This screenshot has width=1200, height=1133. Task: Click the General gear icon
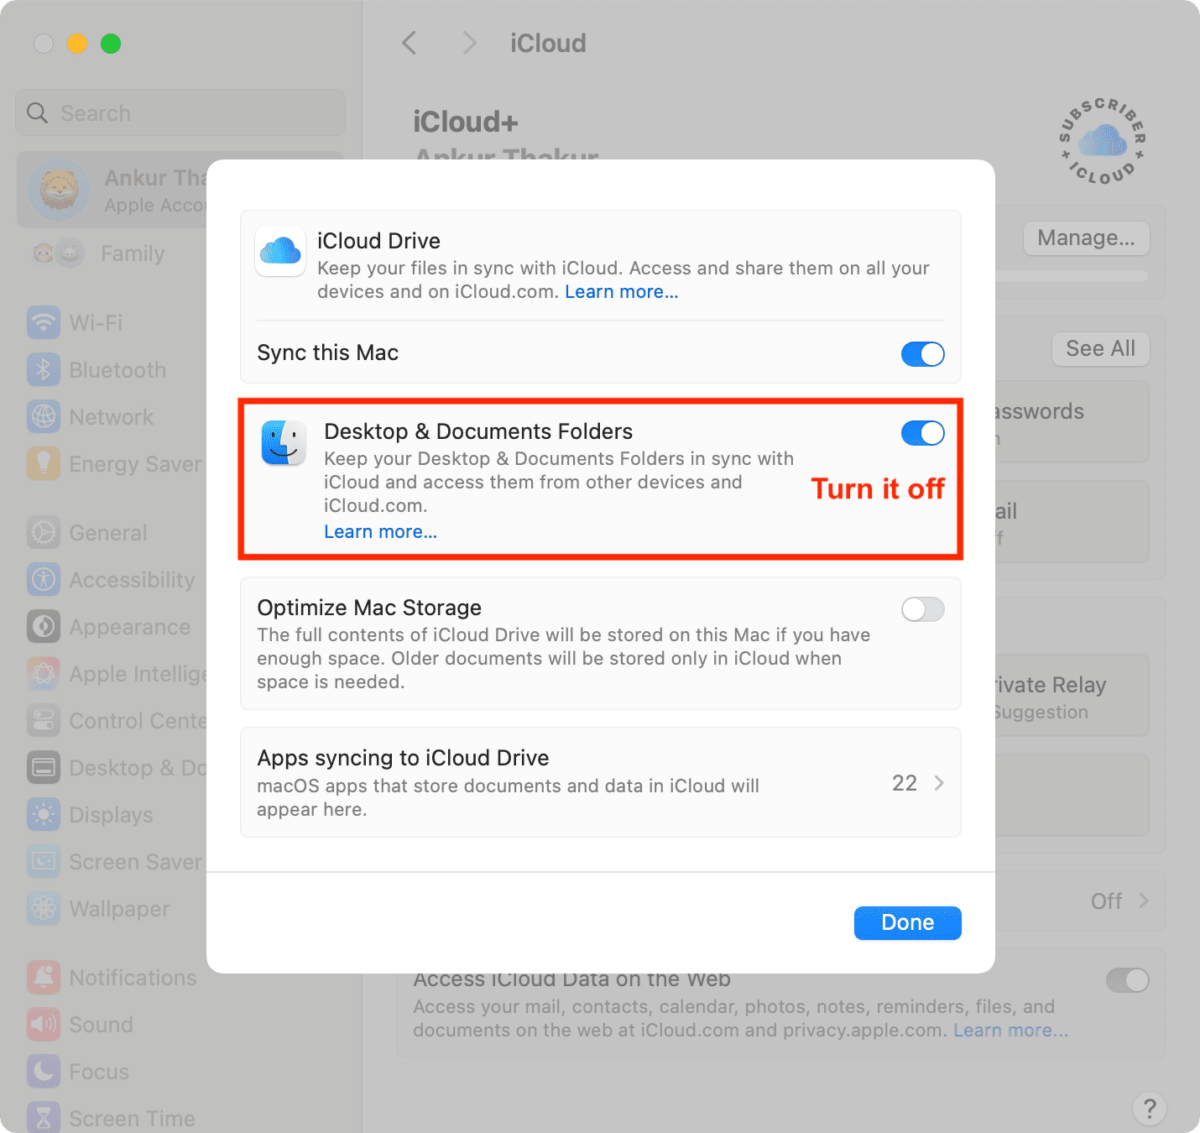(44, 533)
